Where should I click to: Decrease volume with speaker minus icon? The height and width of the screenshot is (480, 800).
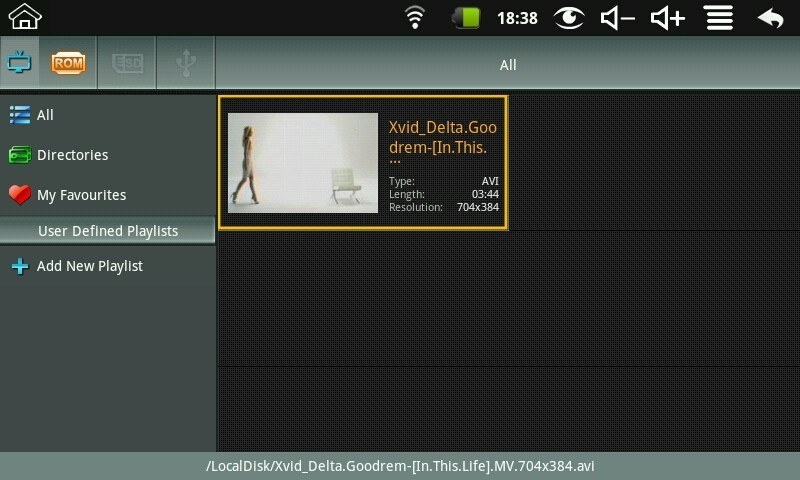[x=617, y=18]
